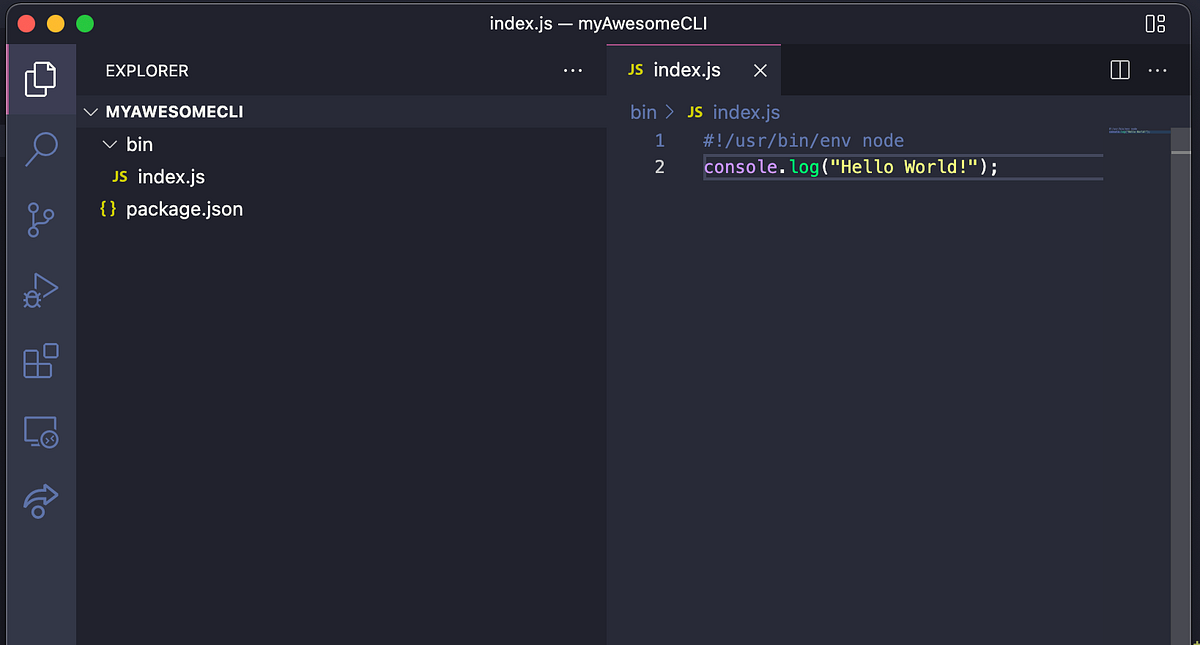
Task: Open package.json from the Explorer
Action: pyautogui.click(x=184, y=209)
